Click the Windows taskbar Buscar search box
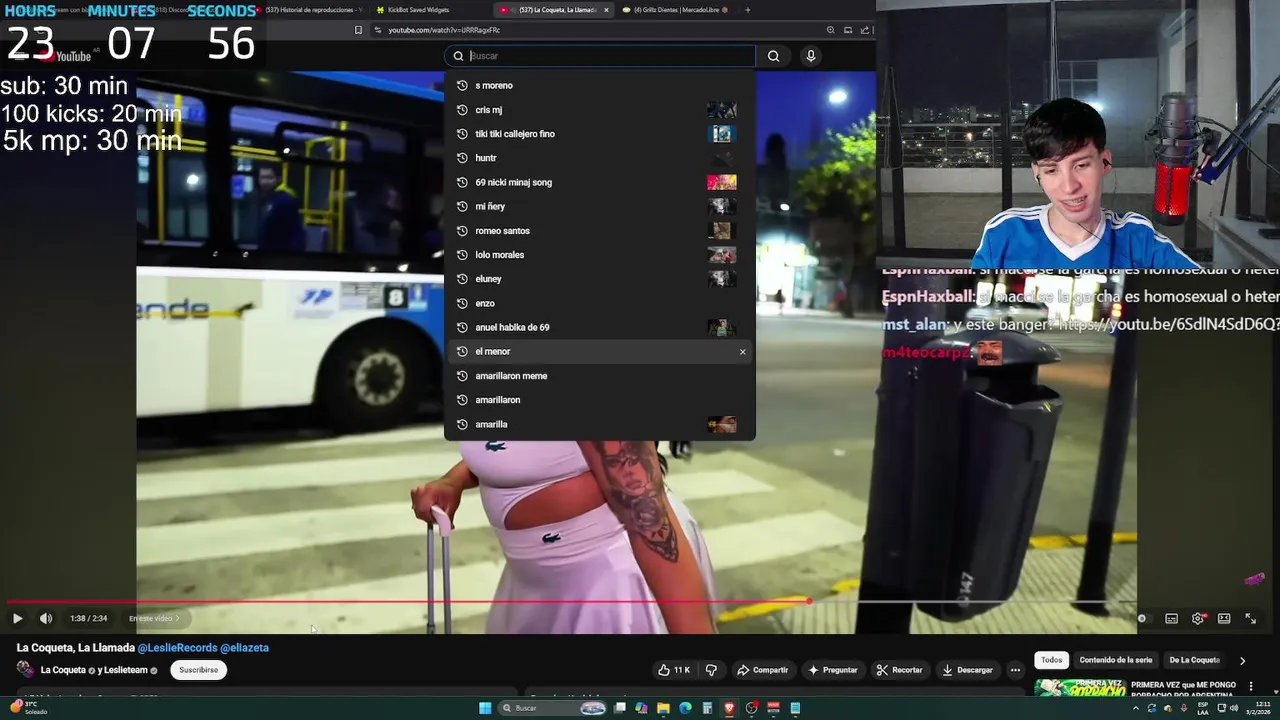Viewport: 1280px width, 720px height. tap(553, 708)
